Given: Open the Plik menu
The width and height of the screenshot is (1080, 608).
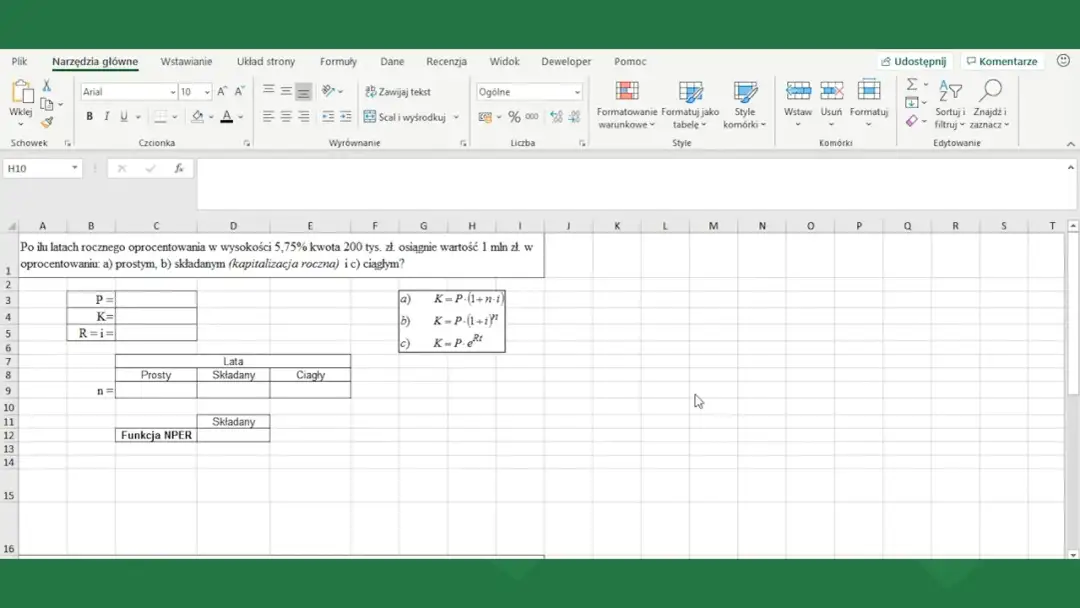Looking at the screenshot, I should pos(19,61).
